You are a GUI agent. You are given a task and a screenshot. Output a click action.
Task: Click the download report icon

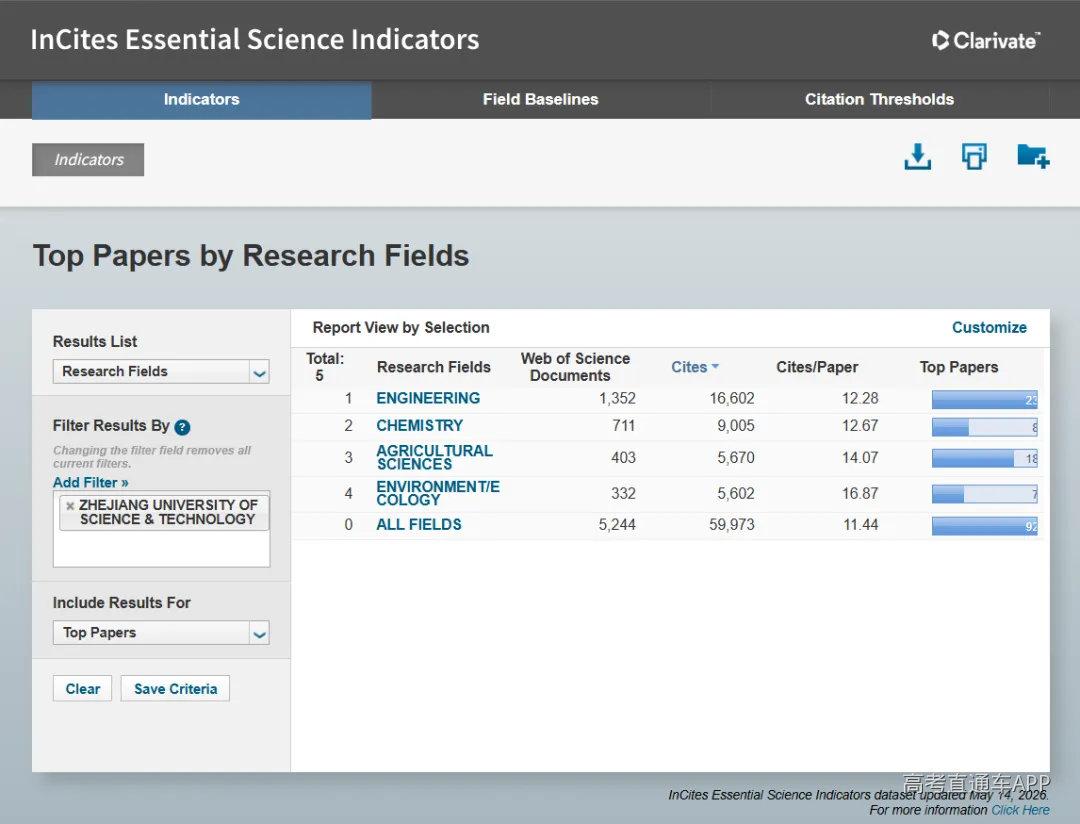click(917, 156)
